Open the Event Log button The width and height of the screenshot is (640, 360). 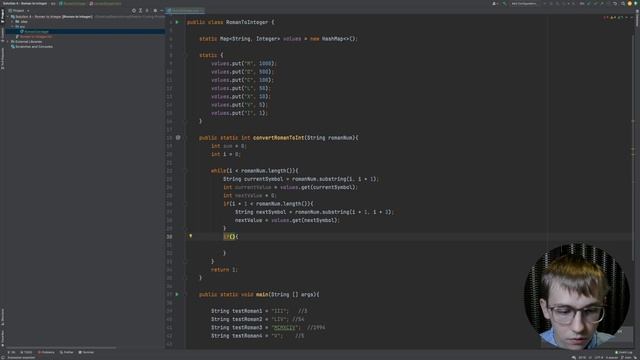point(624,352)
